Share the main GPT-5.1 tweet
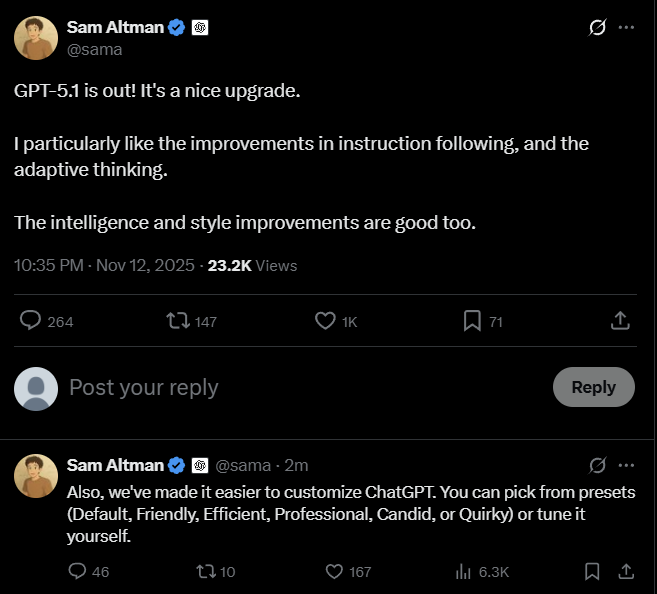 619,321
